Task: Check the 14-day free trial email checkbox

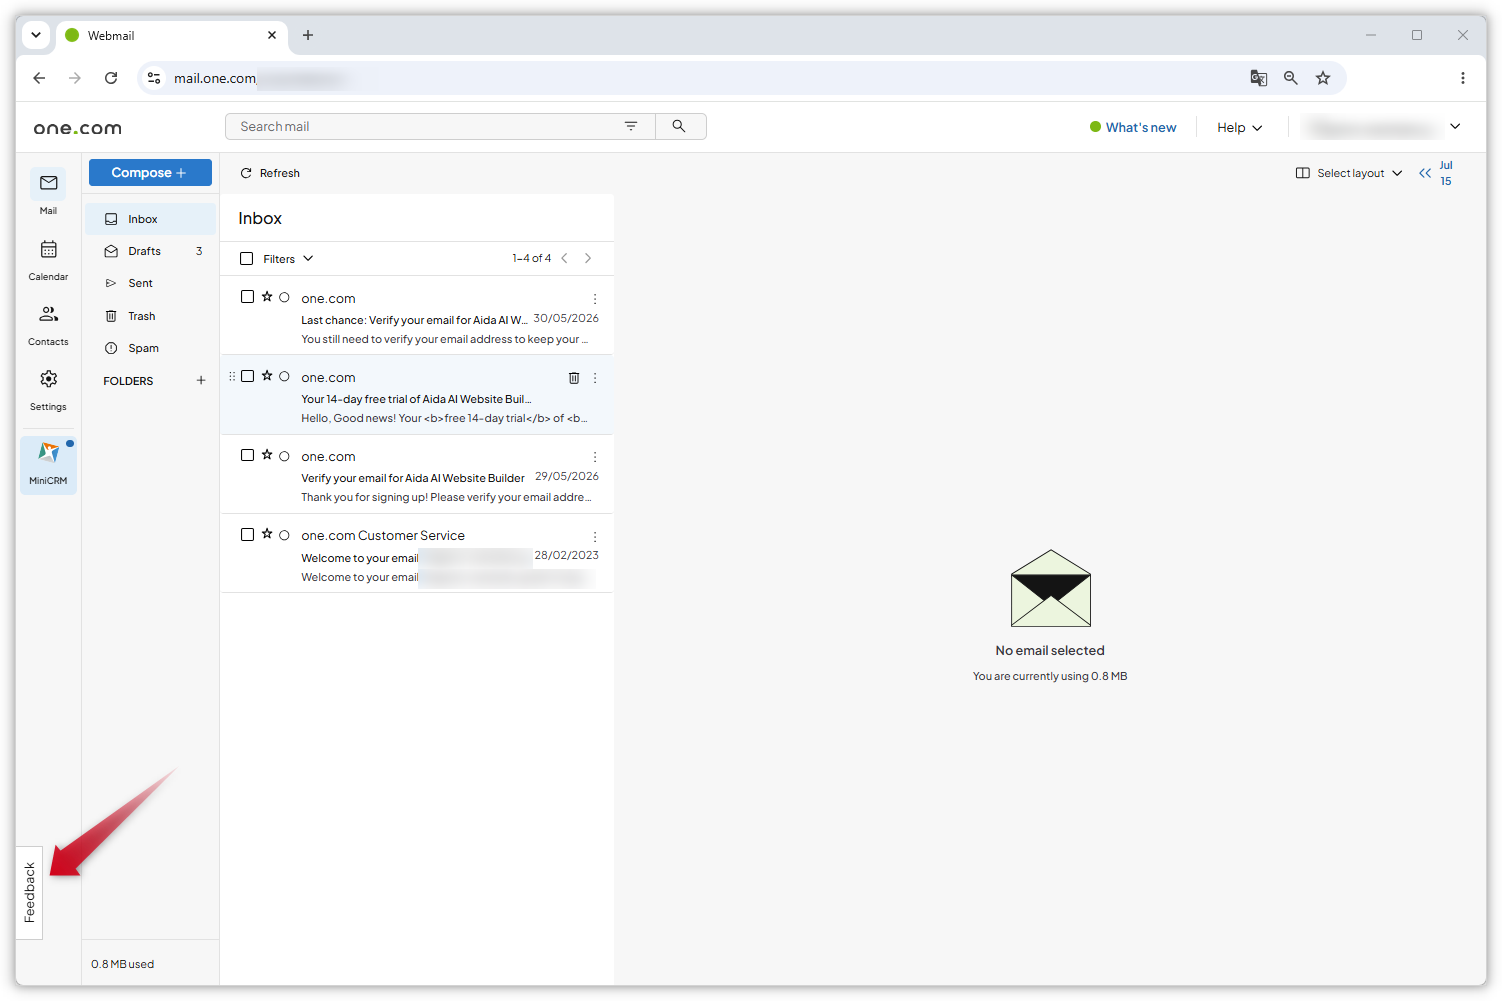Action: coord(247,376)
